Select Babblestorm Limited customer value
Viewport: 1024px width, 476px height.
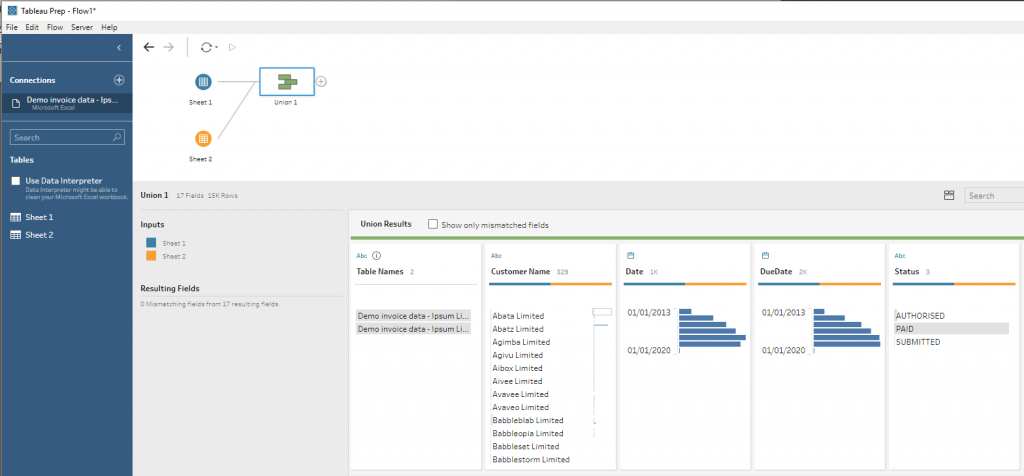pyautogui.click(x=531, y=460)
